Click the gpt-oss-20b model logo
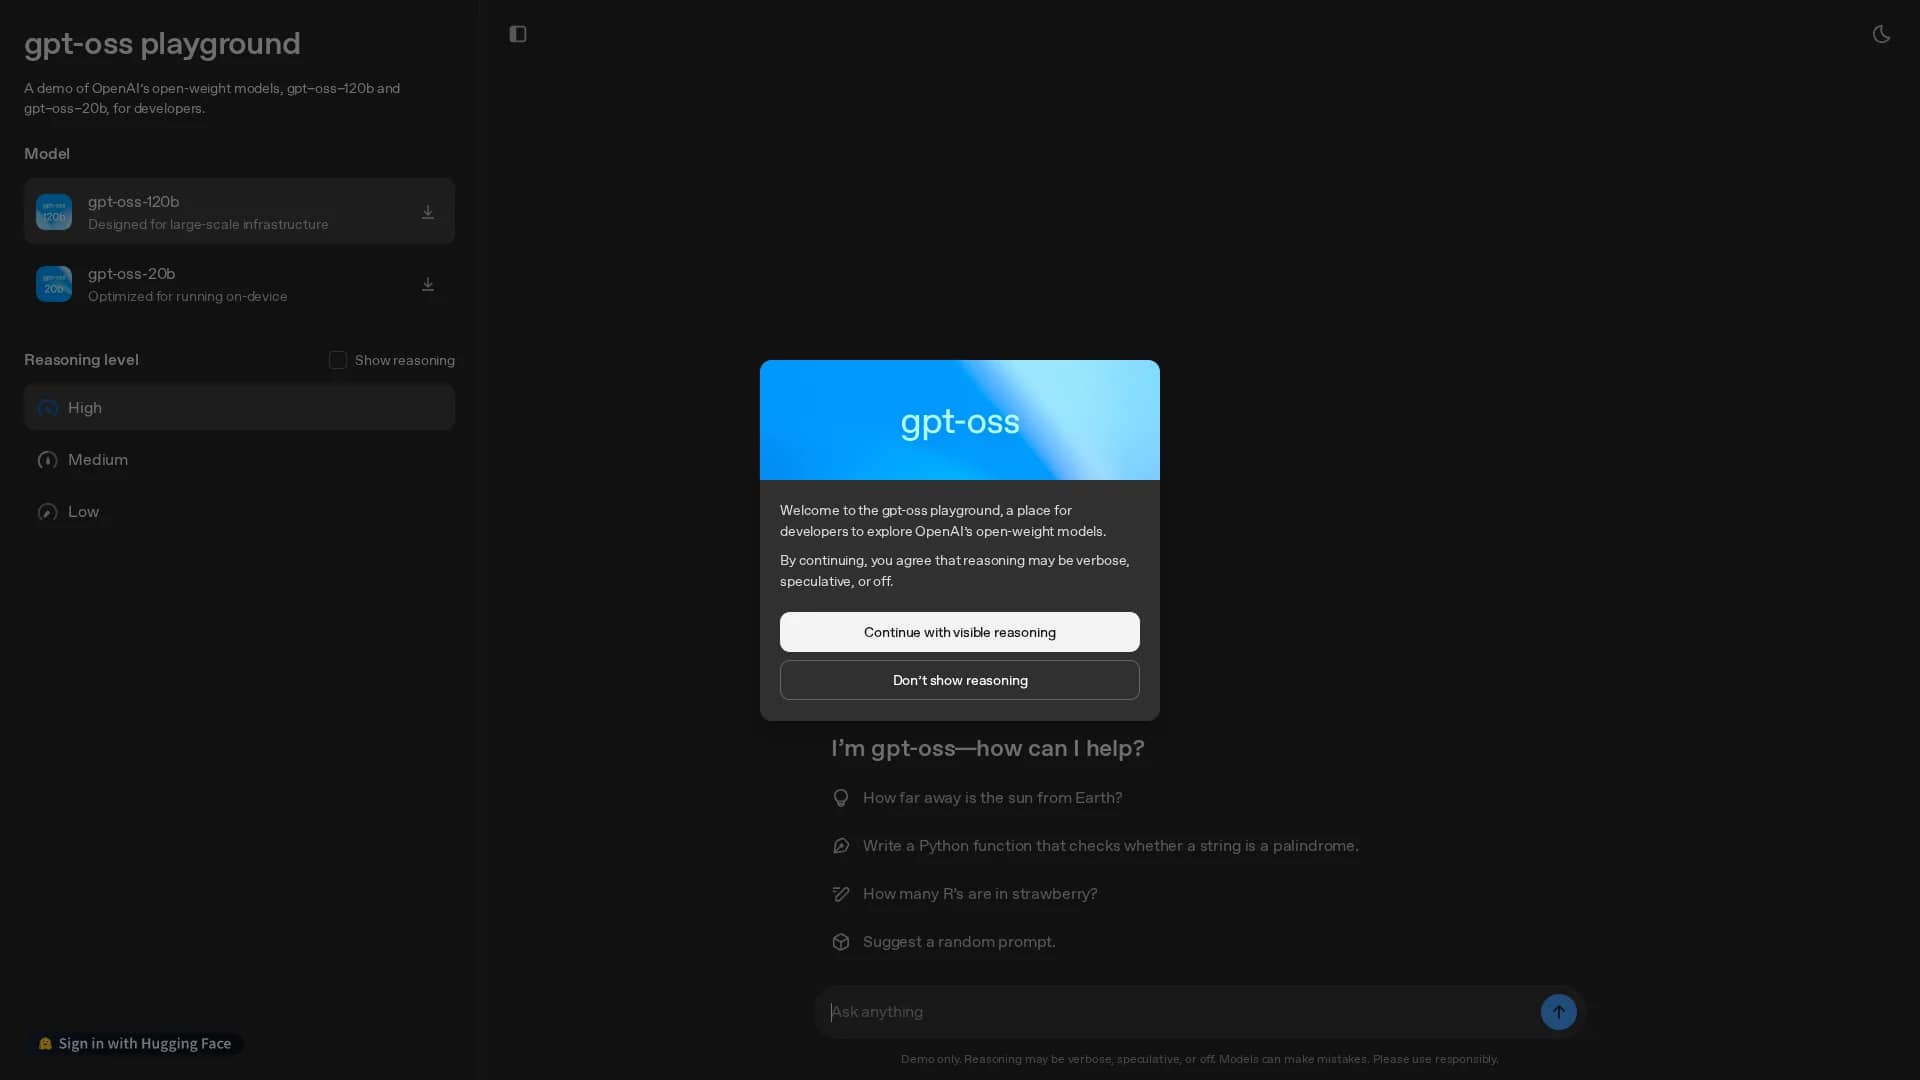Screen dimensions: 1920x1080 [54, 284]
